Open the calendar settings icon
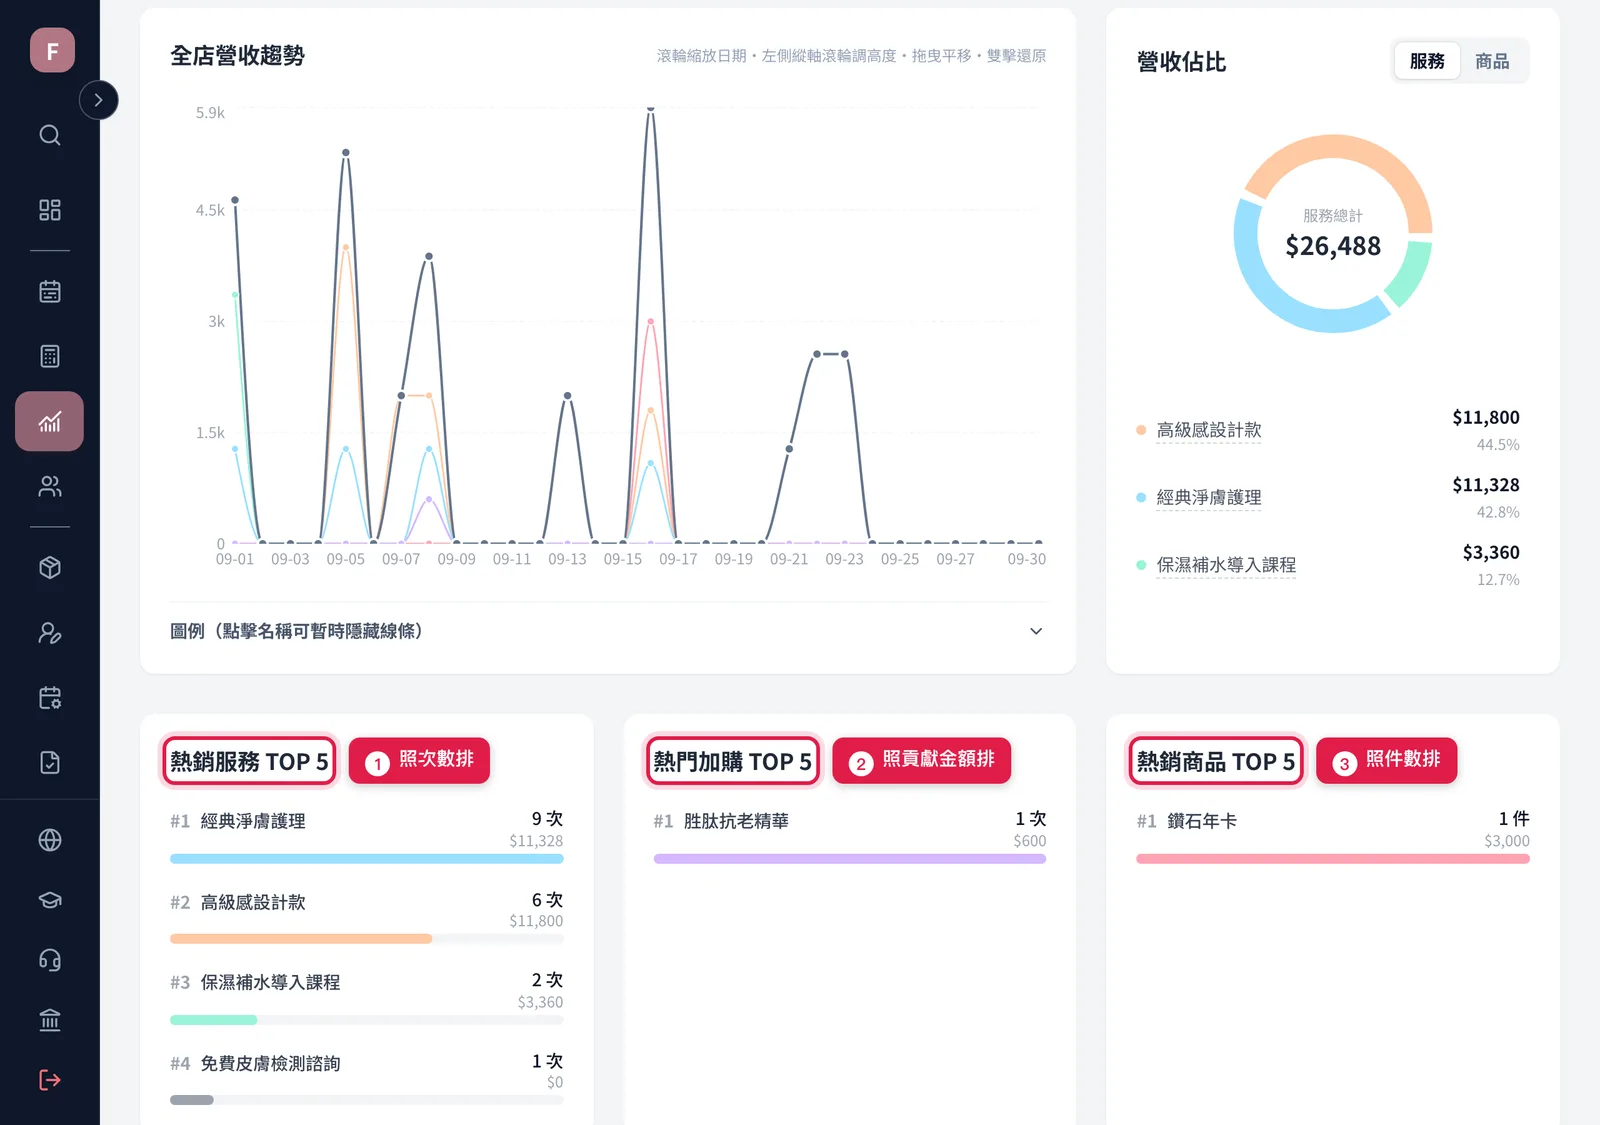The image size is (1600, 1125). (x=50, y=698)
